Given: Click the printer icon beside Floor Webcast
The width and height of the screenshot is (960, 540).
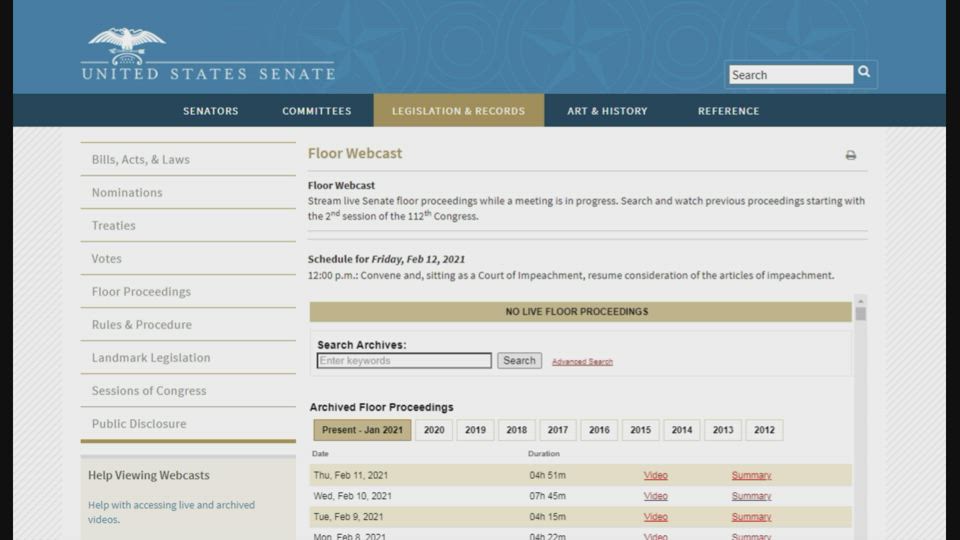Looking at the screenshot, I should (x=851, y=155).
